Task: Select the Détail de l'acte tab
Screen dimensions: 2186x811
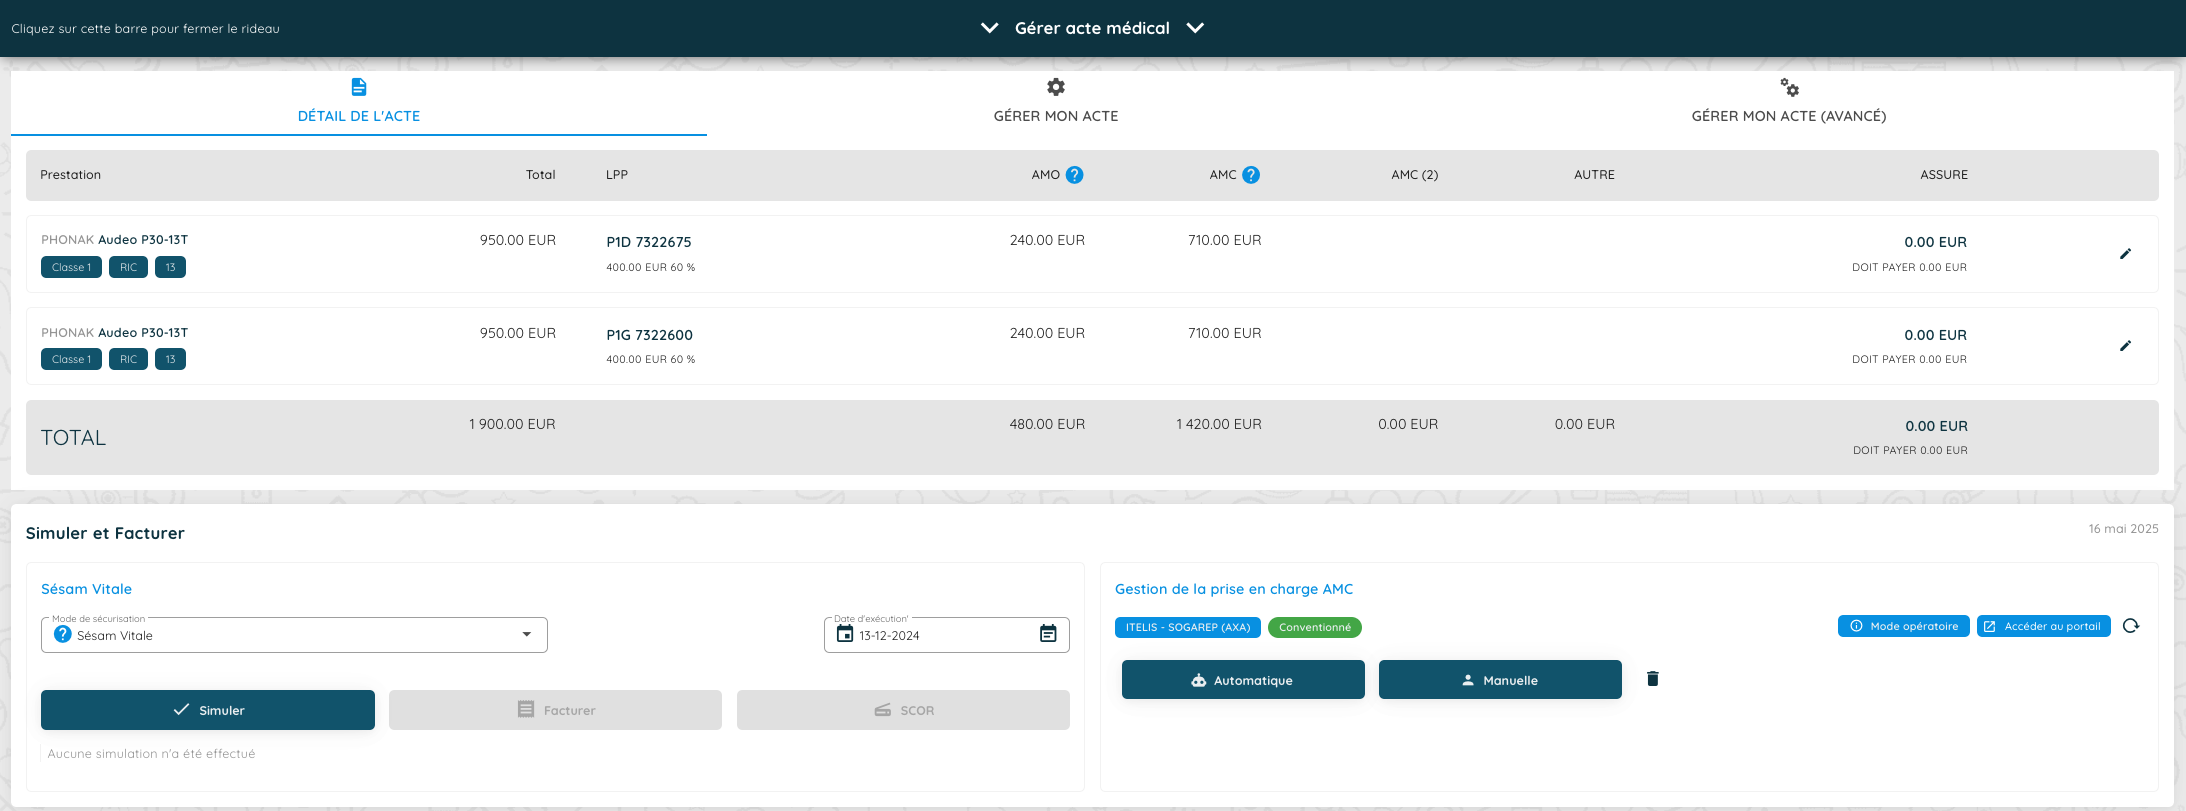Action: click(358, 102)
